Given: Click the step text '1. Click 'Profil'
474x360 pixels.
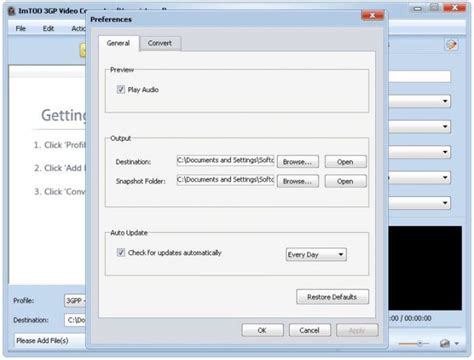Looking at the screenshot, I should 60,145.
